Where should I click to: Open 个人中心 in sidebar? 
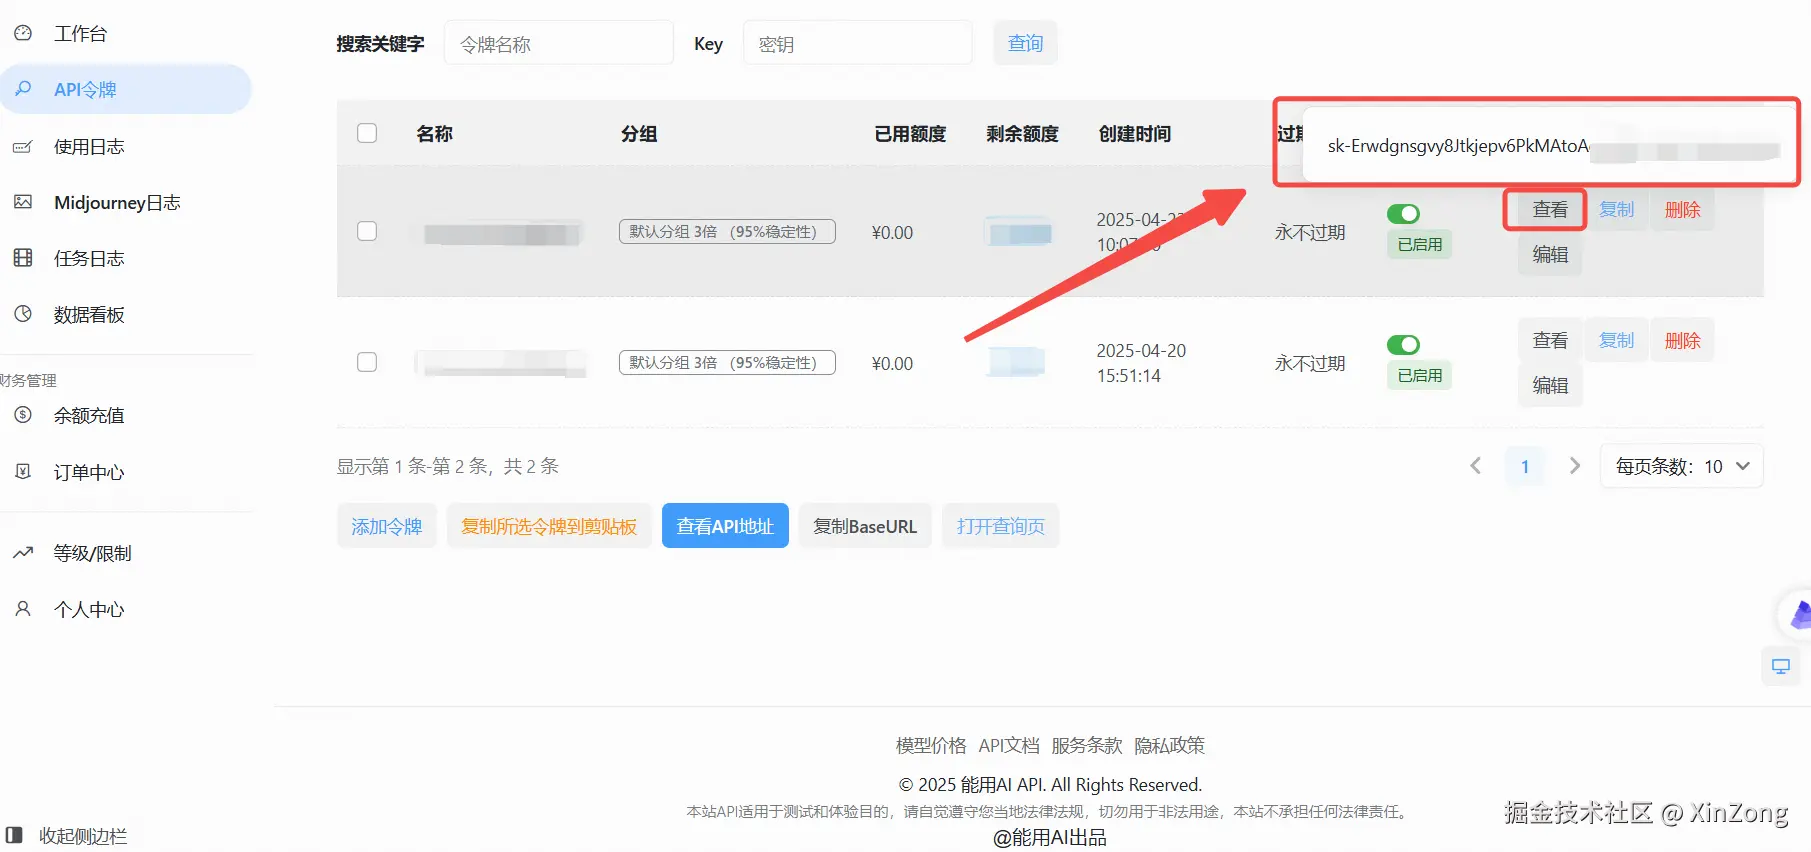point(89,609)
